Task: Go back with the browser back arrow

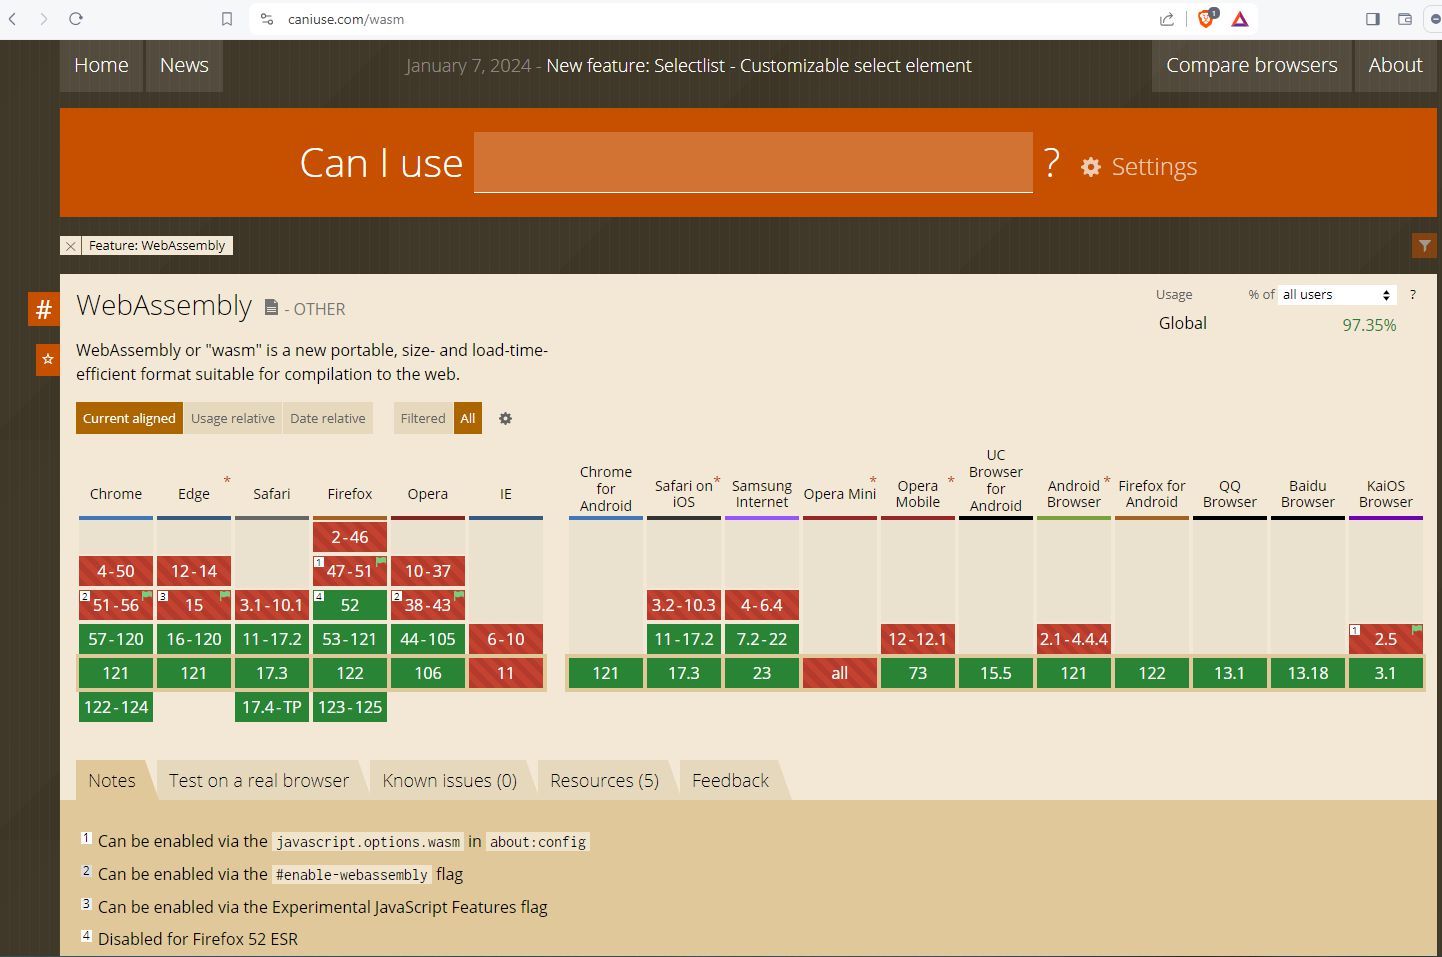Action: point(12,19)
